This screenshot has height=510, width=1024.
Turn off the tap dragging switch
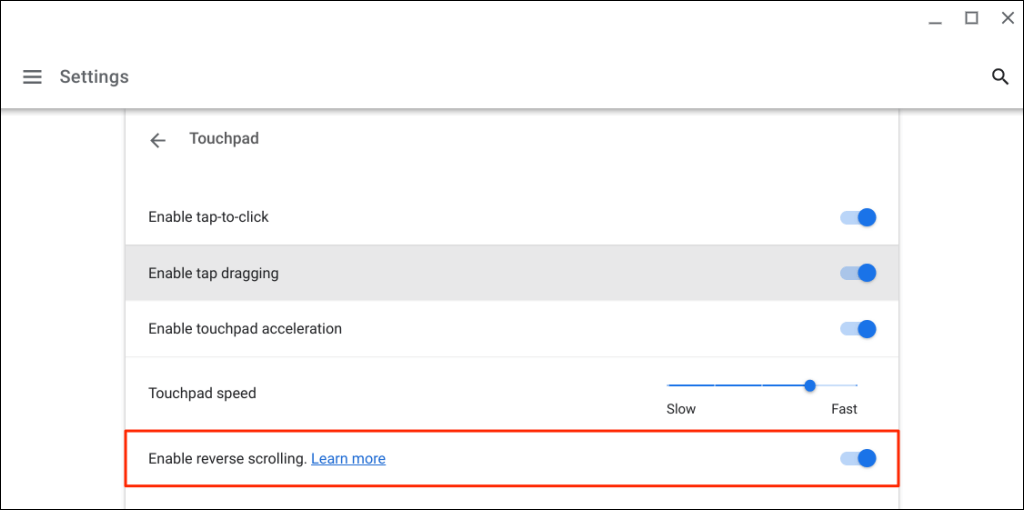pyautogui.click(x=859, y=273)
